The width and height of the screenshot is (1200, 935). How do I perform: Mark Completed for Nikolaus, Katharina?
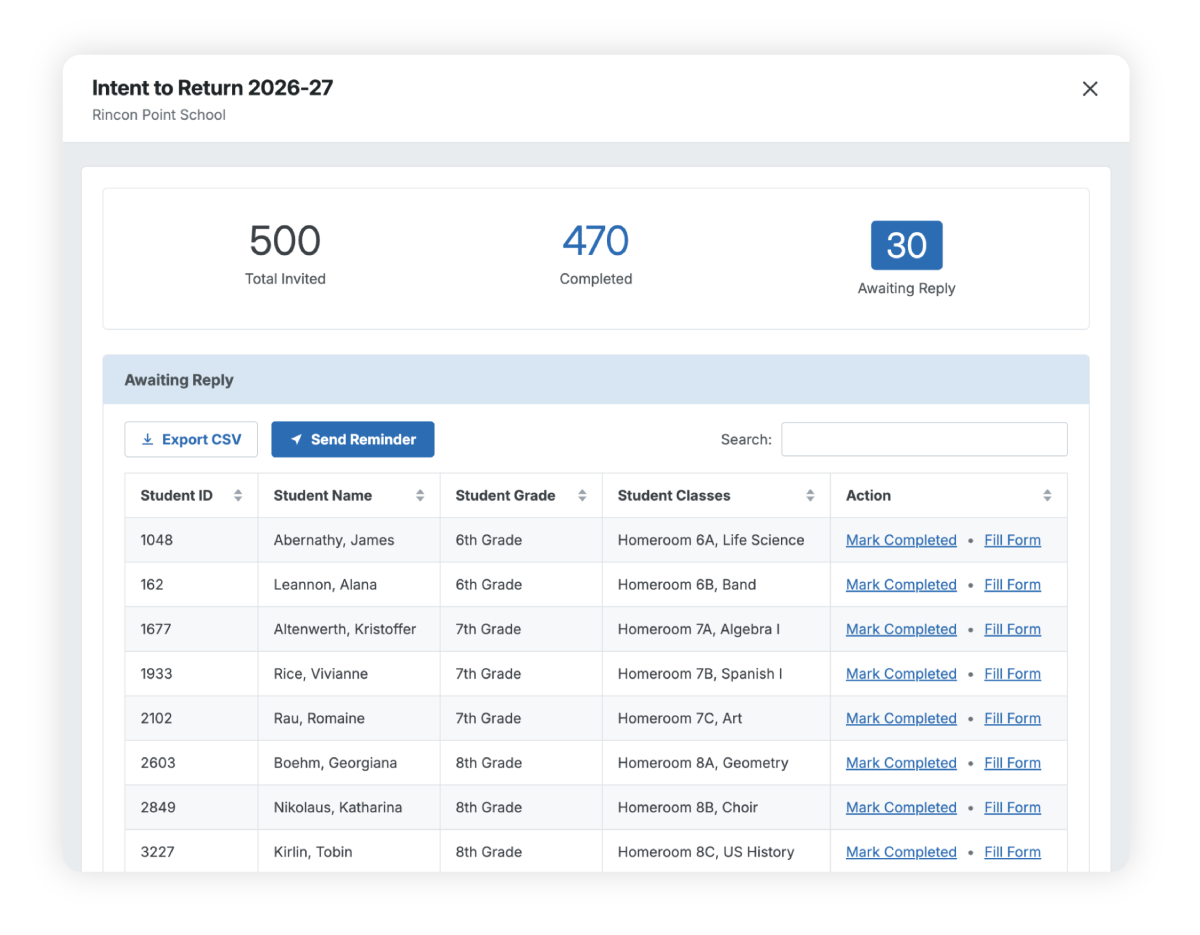click(901, 807)
